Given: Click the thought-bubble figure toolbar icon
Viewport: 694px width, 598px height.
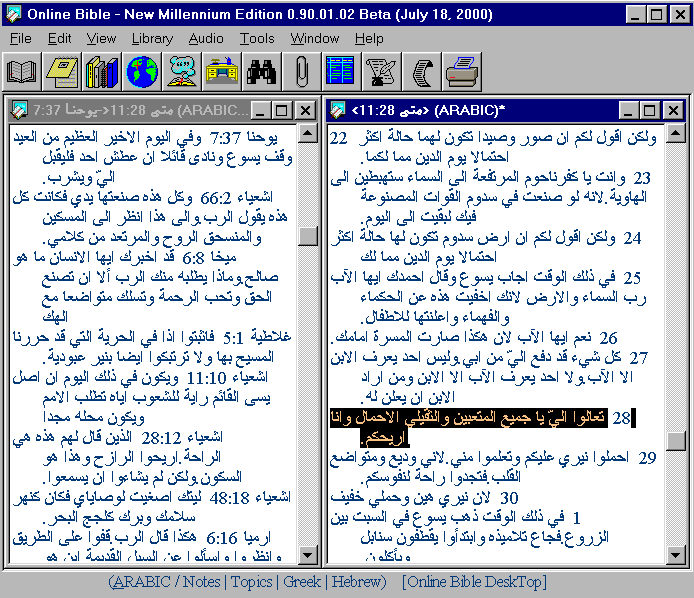Looking at the screenshot, I should (x=181, y=72).
